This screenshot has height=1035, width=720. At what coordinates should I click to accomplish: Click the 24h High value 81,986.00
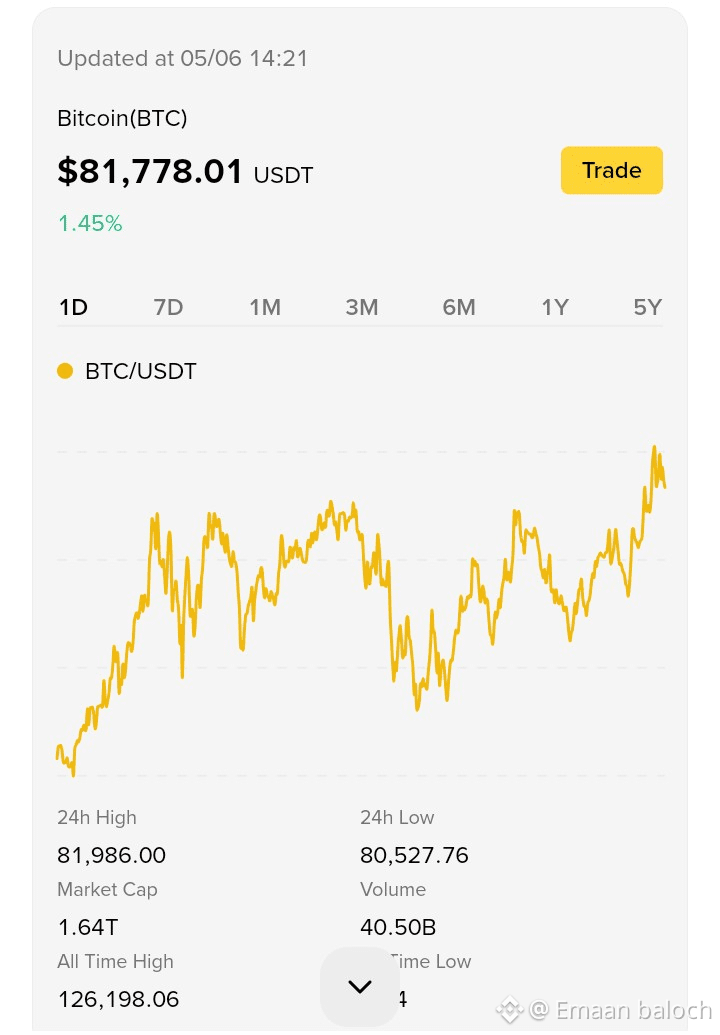click(x=112, y=855)
